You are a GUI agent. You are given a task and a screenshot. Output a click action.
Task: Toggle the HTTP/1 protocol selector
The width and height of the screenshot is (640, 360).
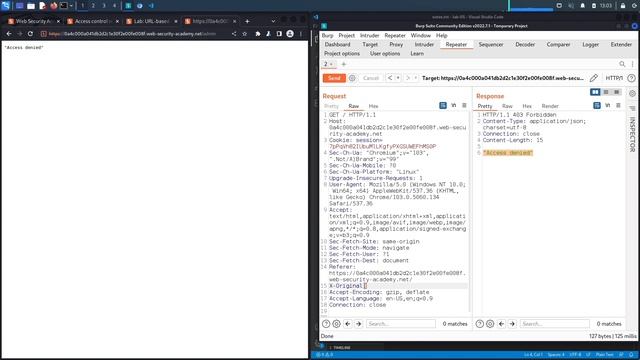[614, 78]
